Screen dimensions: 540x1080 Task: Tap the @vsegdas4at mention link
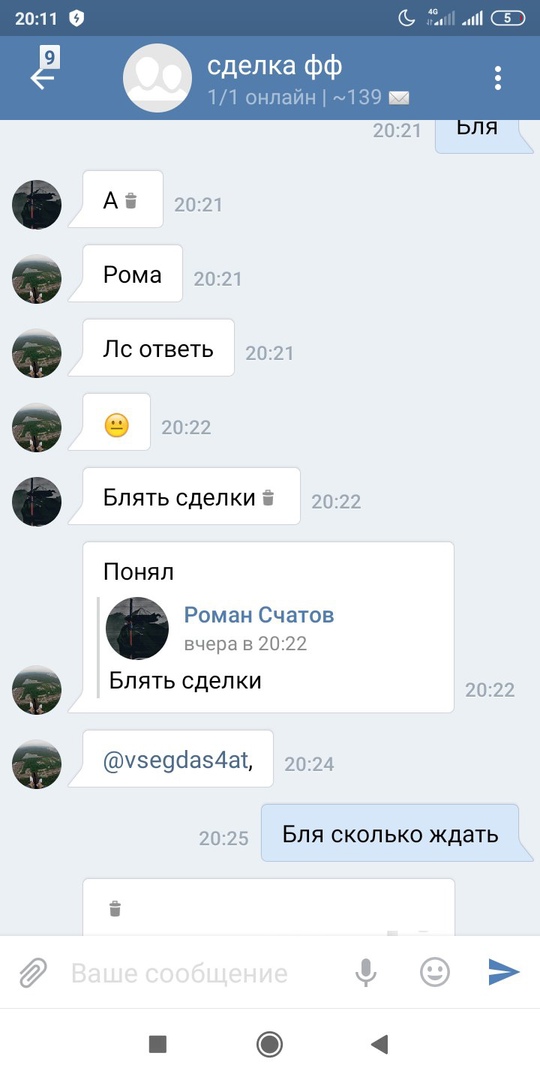[176, 762]
